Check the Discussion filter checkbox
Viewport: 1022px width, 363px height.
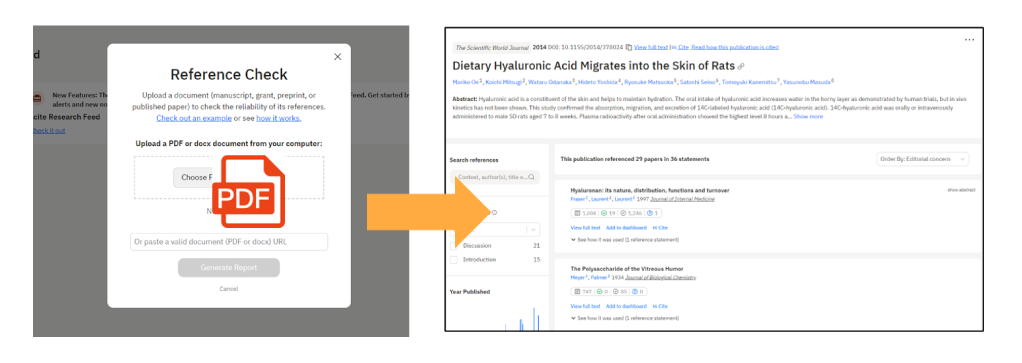pos(454,246)
